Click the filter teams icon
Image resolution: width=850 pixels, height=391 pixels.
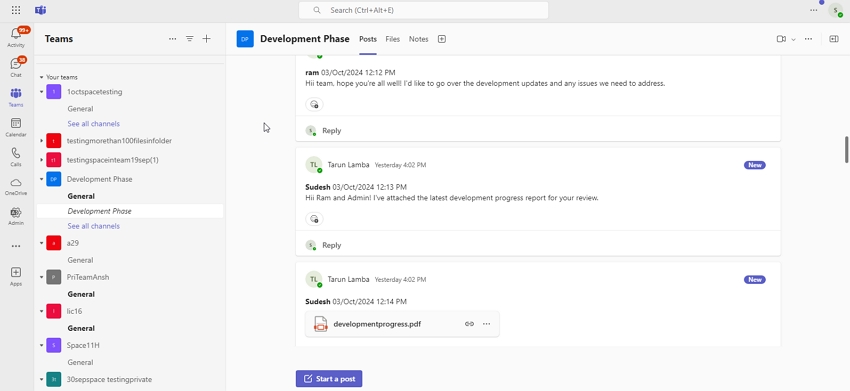pyautogui.click(x=190, y=39)
